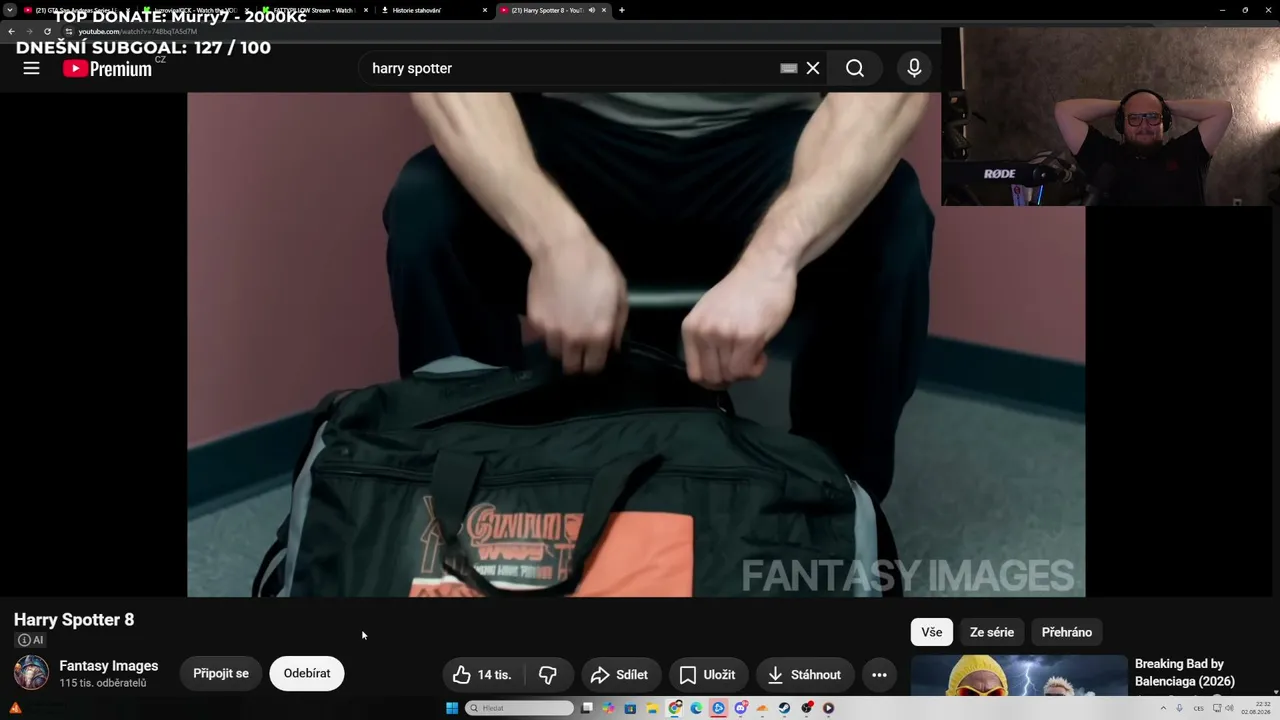Share the video via Sdílet
1280x720 pixels.
click(x=619, y=675)
